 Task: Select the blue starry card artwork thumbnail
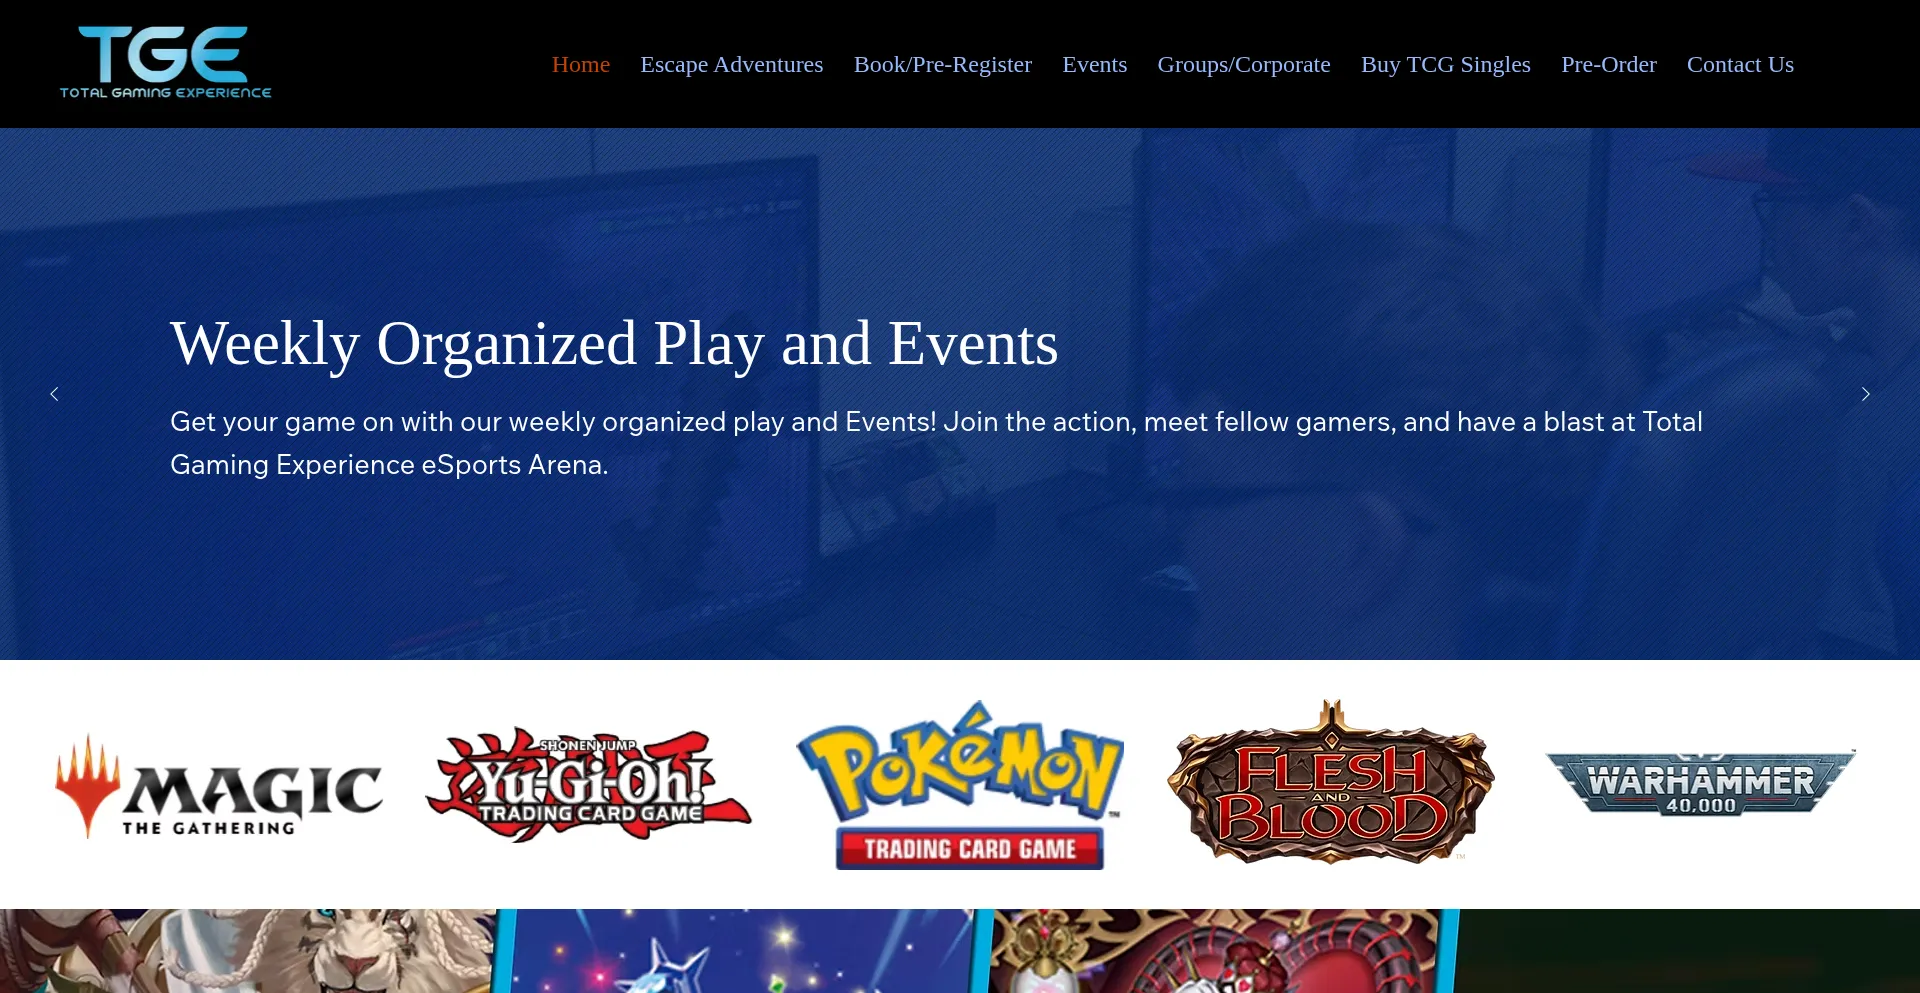click(742, 951)
